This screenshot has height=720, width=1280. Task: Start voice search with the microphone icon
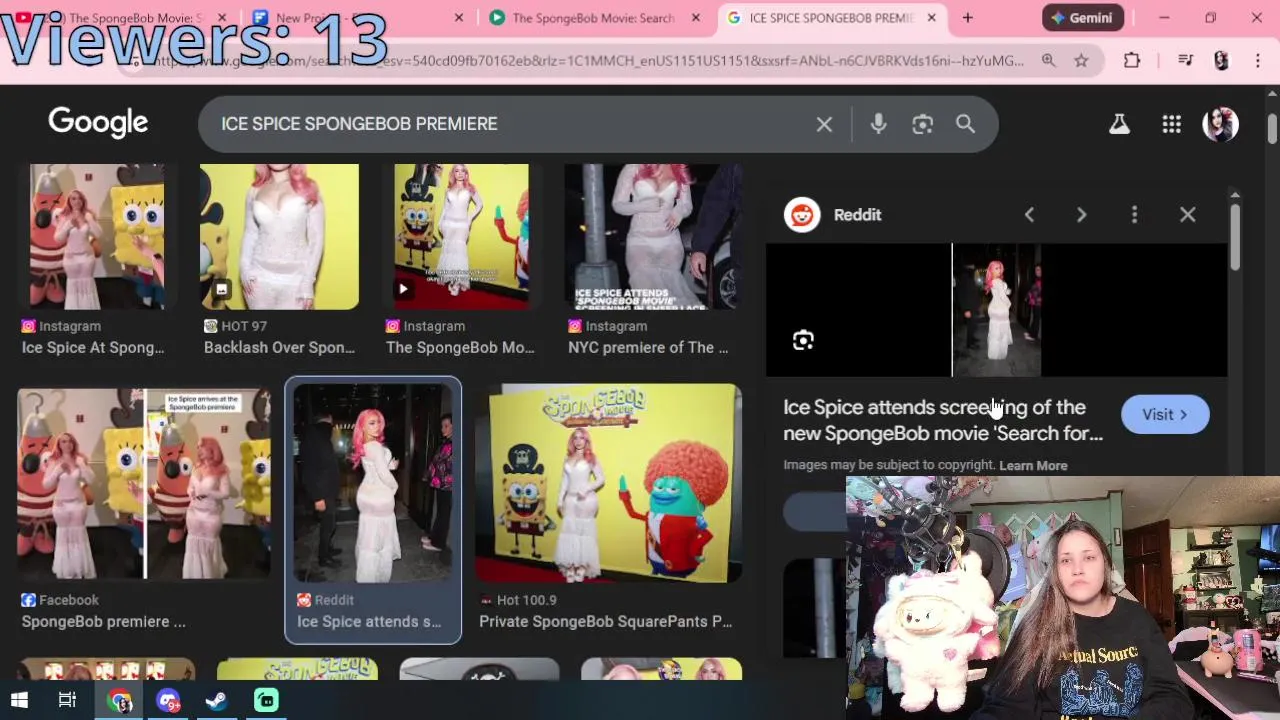tap(878, 124)
